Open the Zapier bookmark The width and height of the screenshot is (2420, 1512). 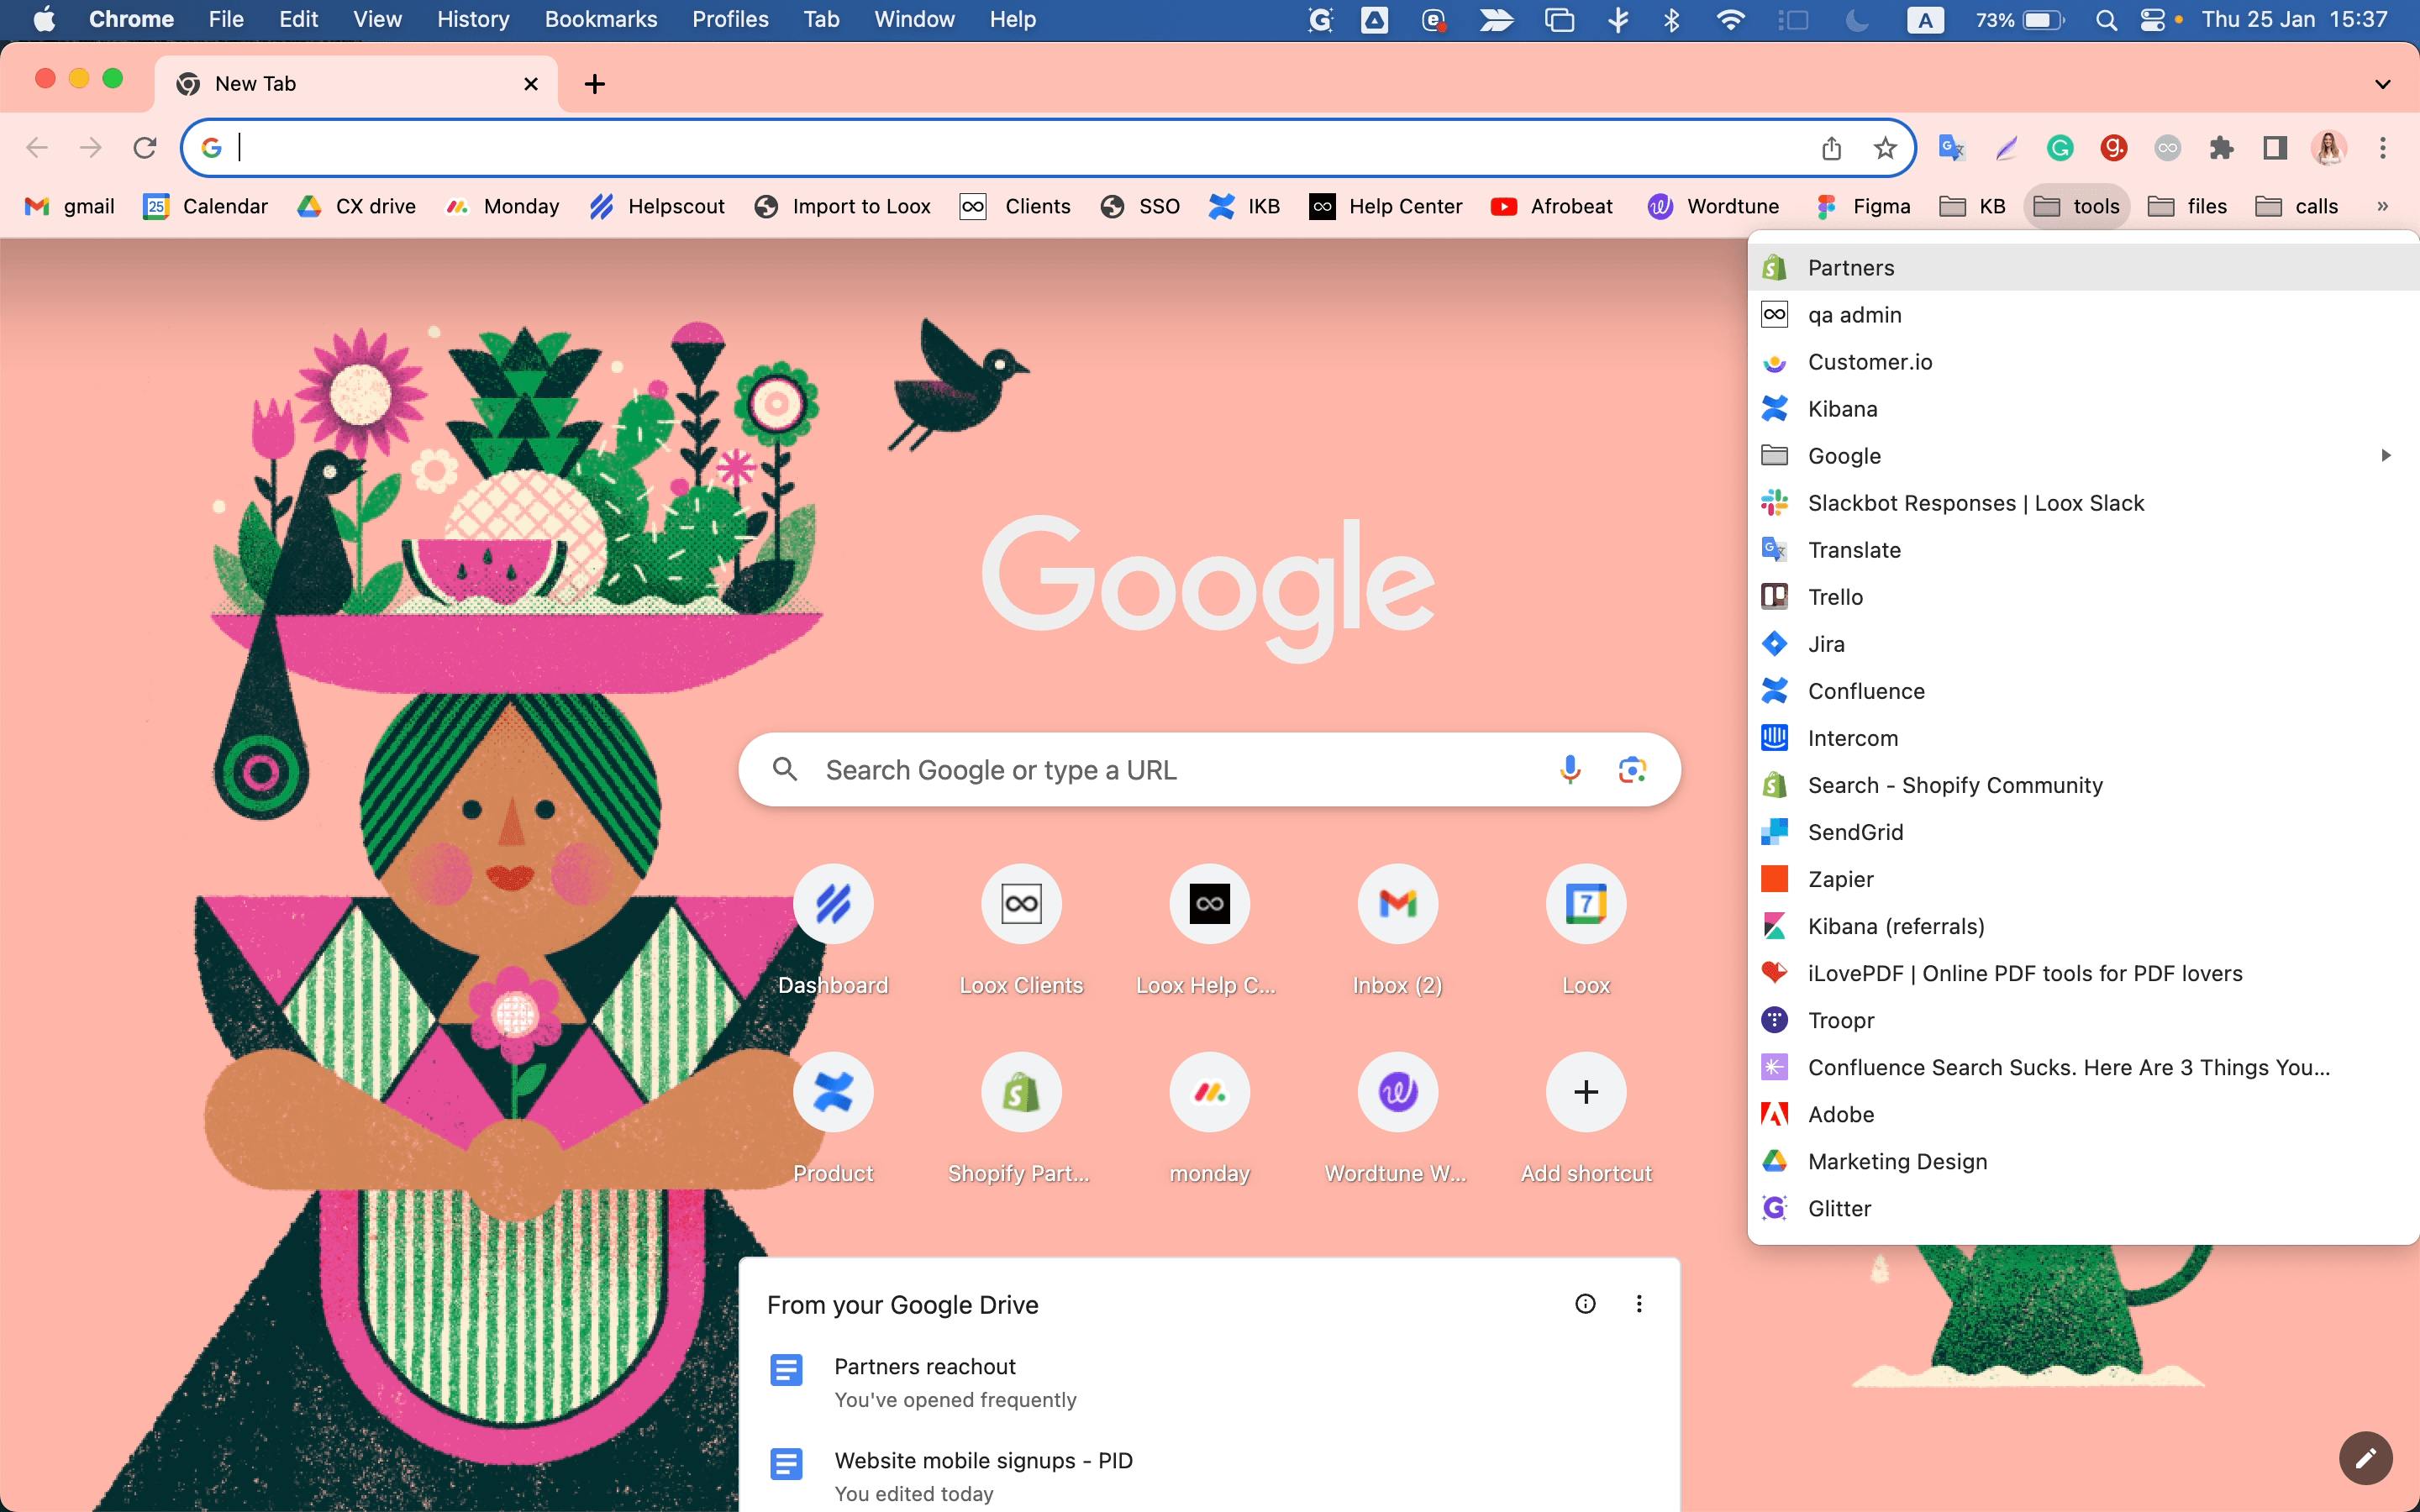(2084, 879)
